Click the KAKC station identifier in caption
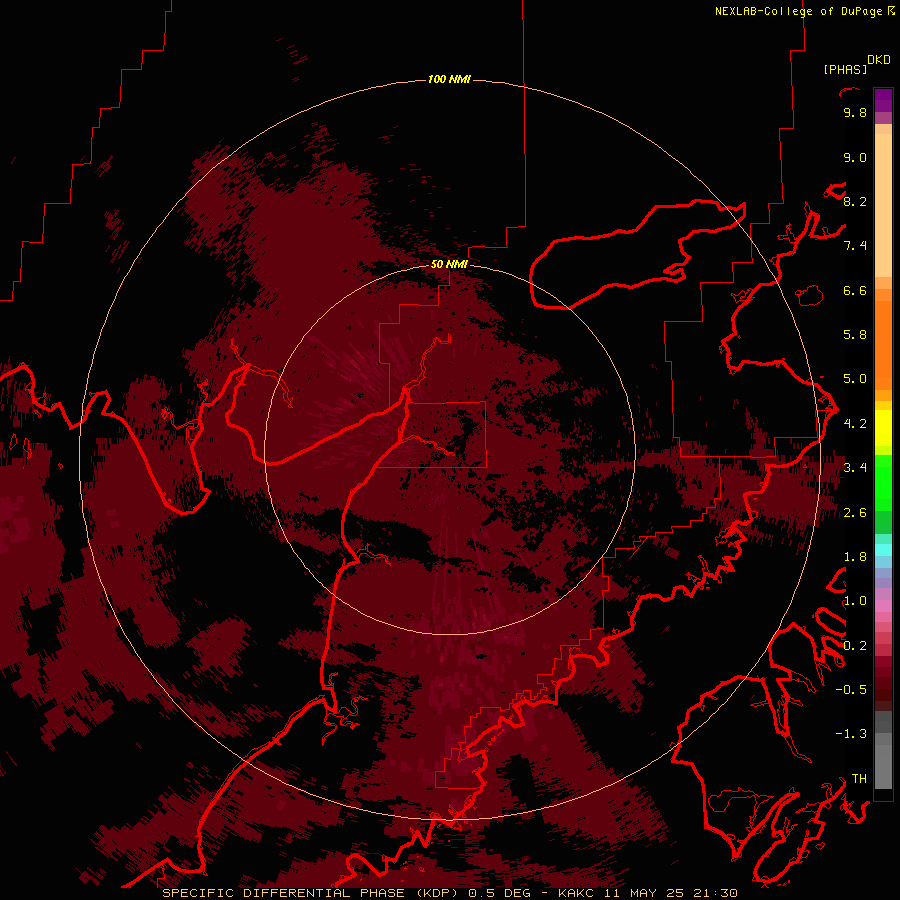This screenshot has width=900, height=900. click(577, 893)
